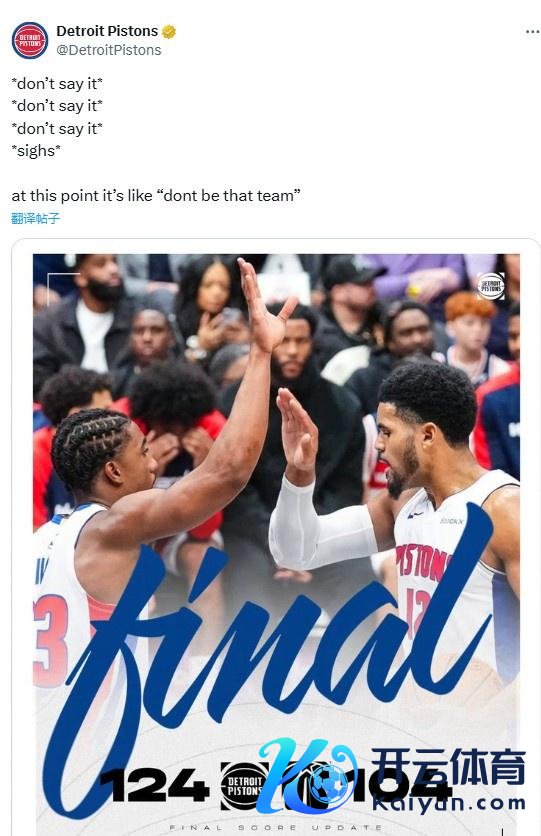The width and height of the screenshot is (541, 836).
Task: Click the first *don't say it* line
Action: [57, 84]
